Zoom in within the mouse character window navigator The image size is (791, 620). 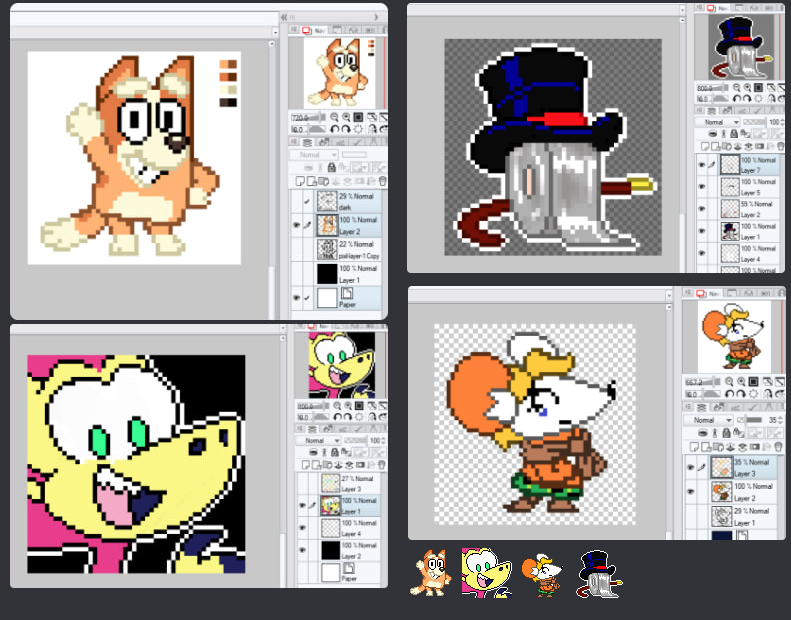tap(741, 382)
